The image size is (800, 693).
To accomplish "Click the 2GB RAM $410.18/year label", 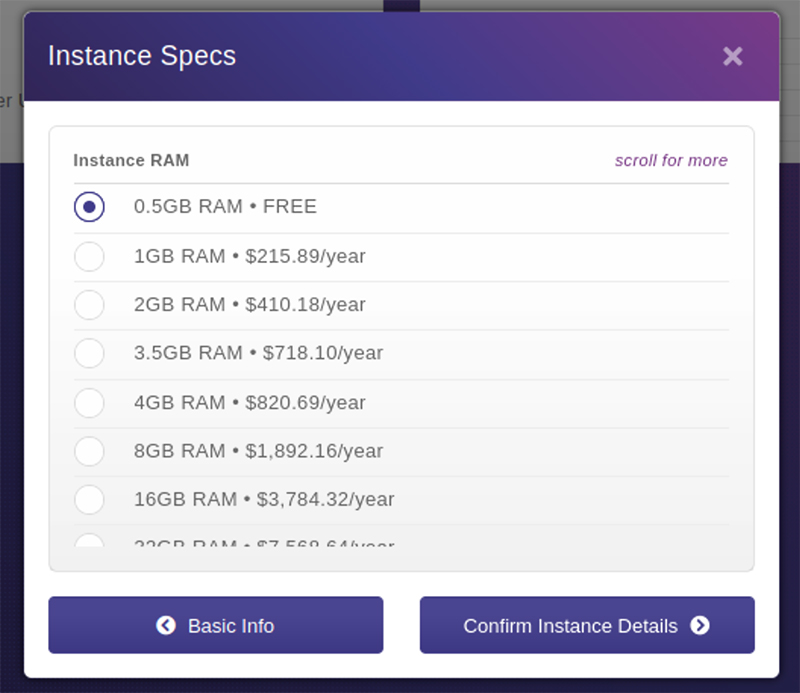I will tap(250, 305).
